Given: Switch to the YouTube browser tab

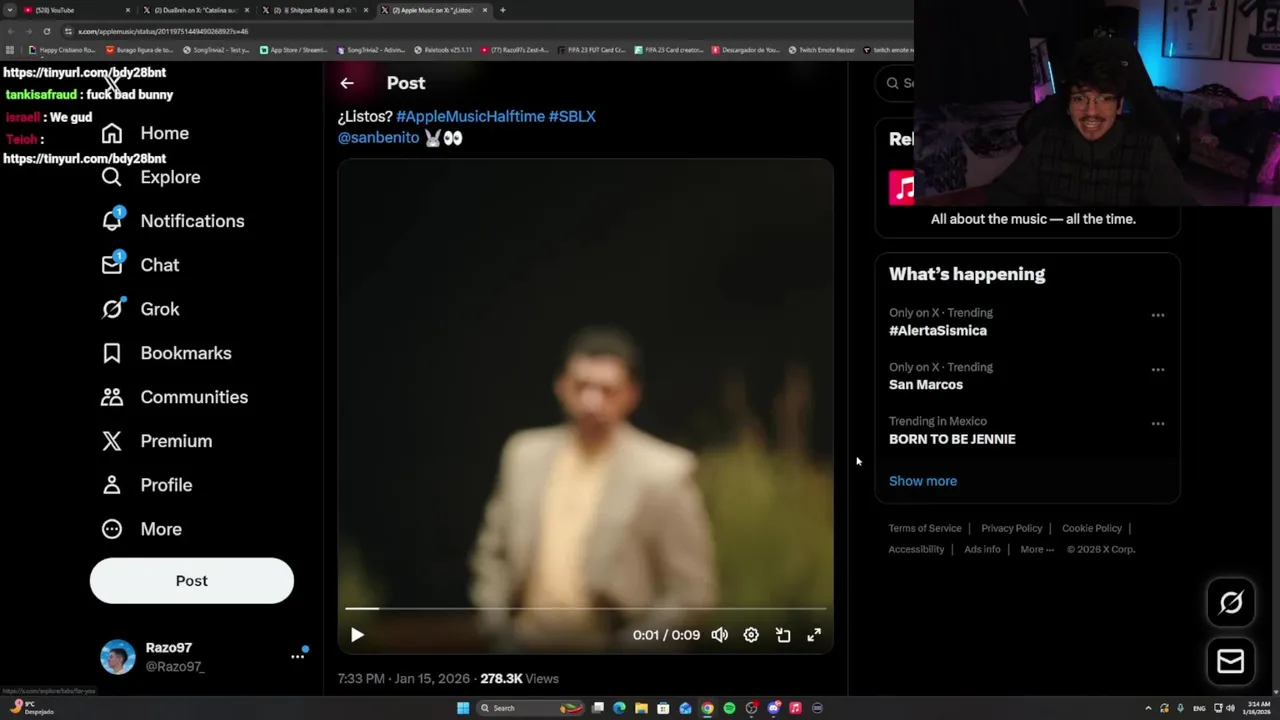Looking at the screenshot, I should coord(75,10).
